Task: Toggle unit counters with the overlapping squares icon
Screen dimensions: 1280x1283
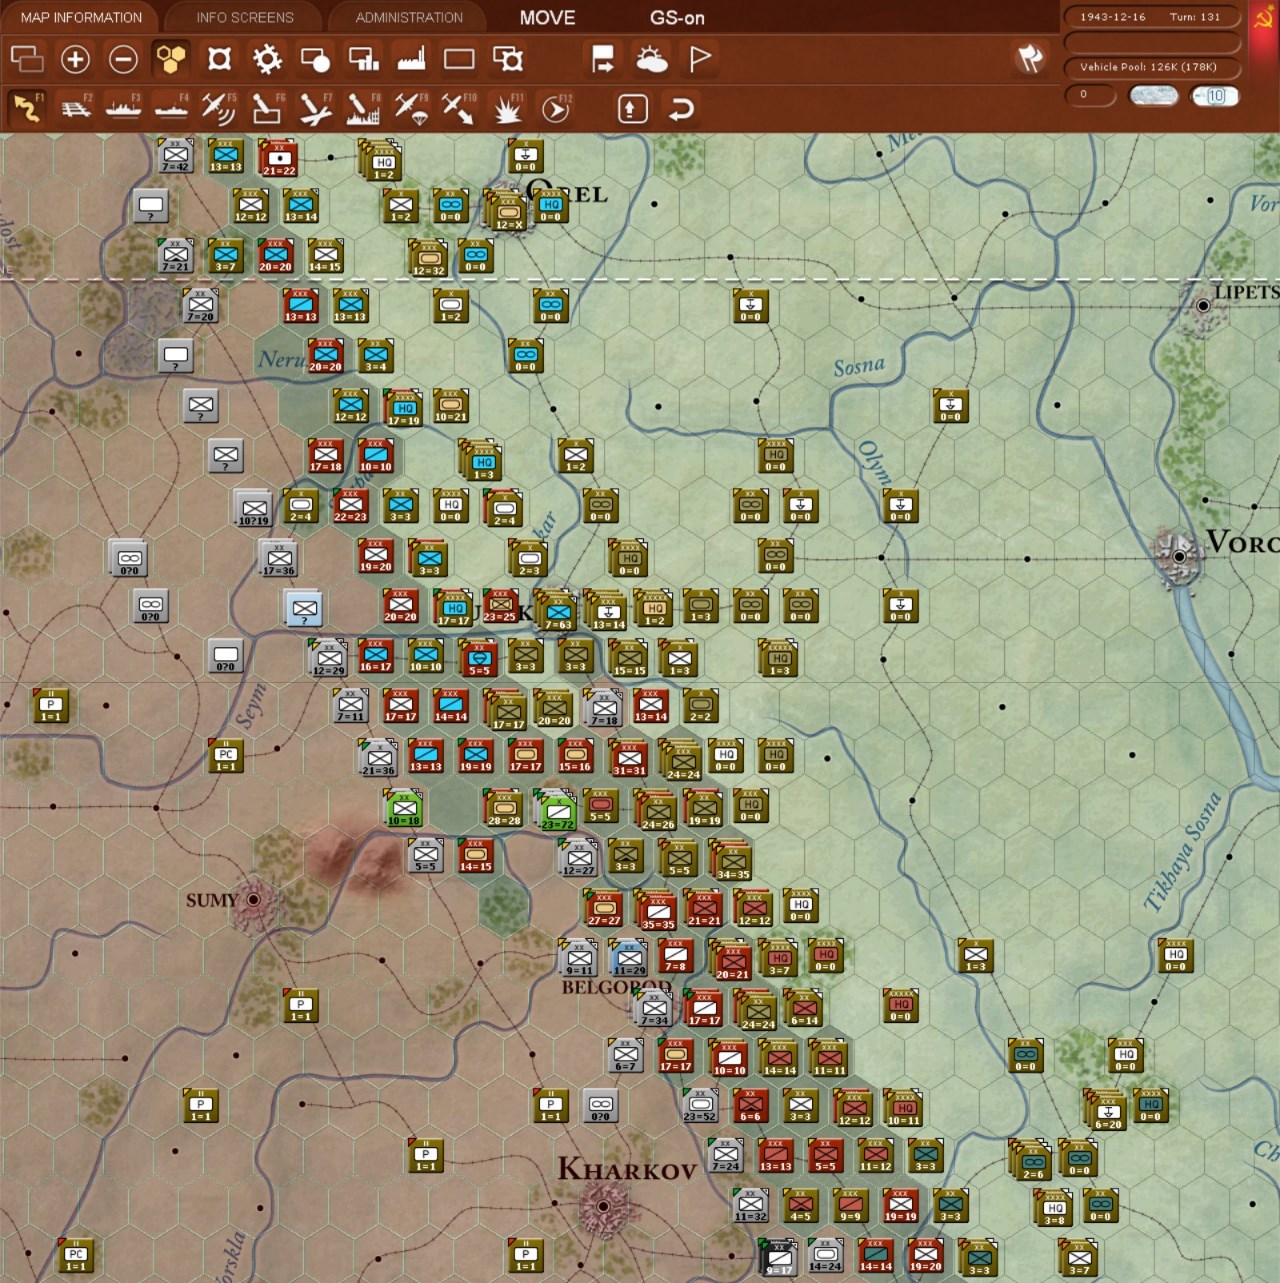Action: (27, 59)
